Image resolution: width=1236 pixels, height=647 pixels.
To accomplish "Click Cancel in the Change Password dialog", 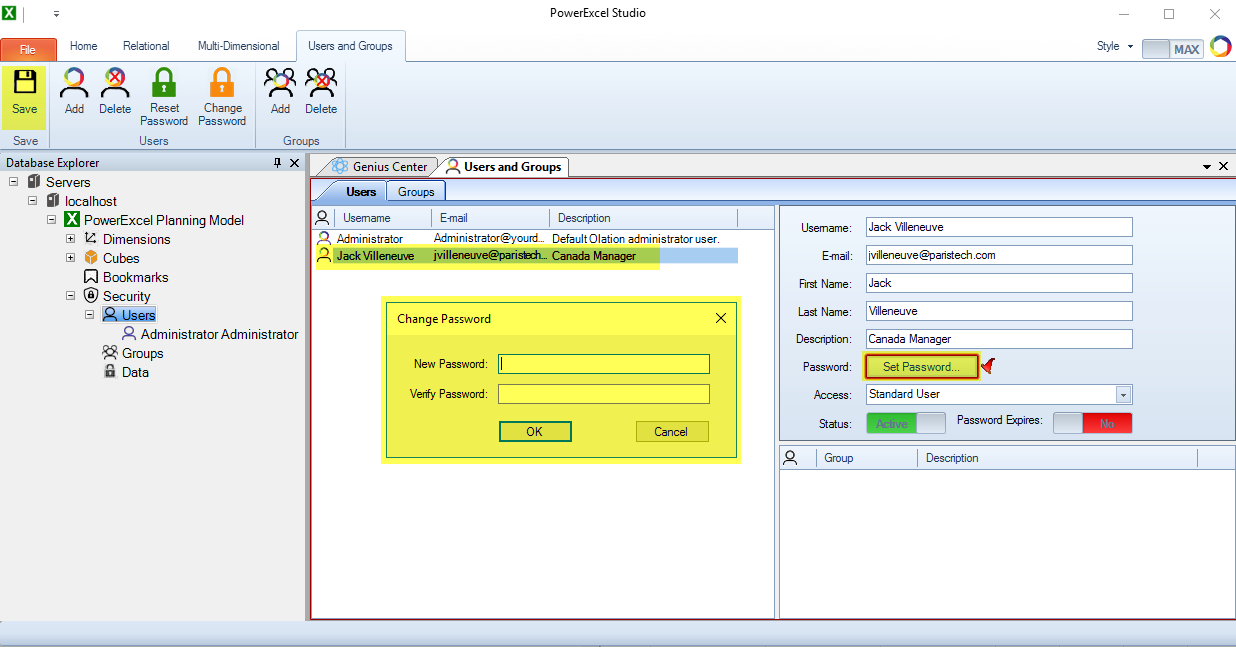I will (x=672, y=431).
